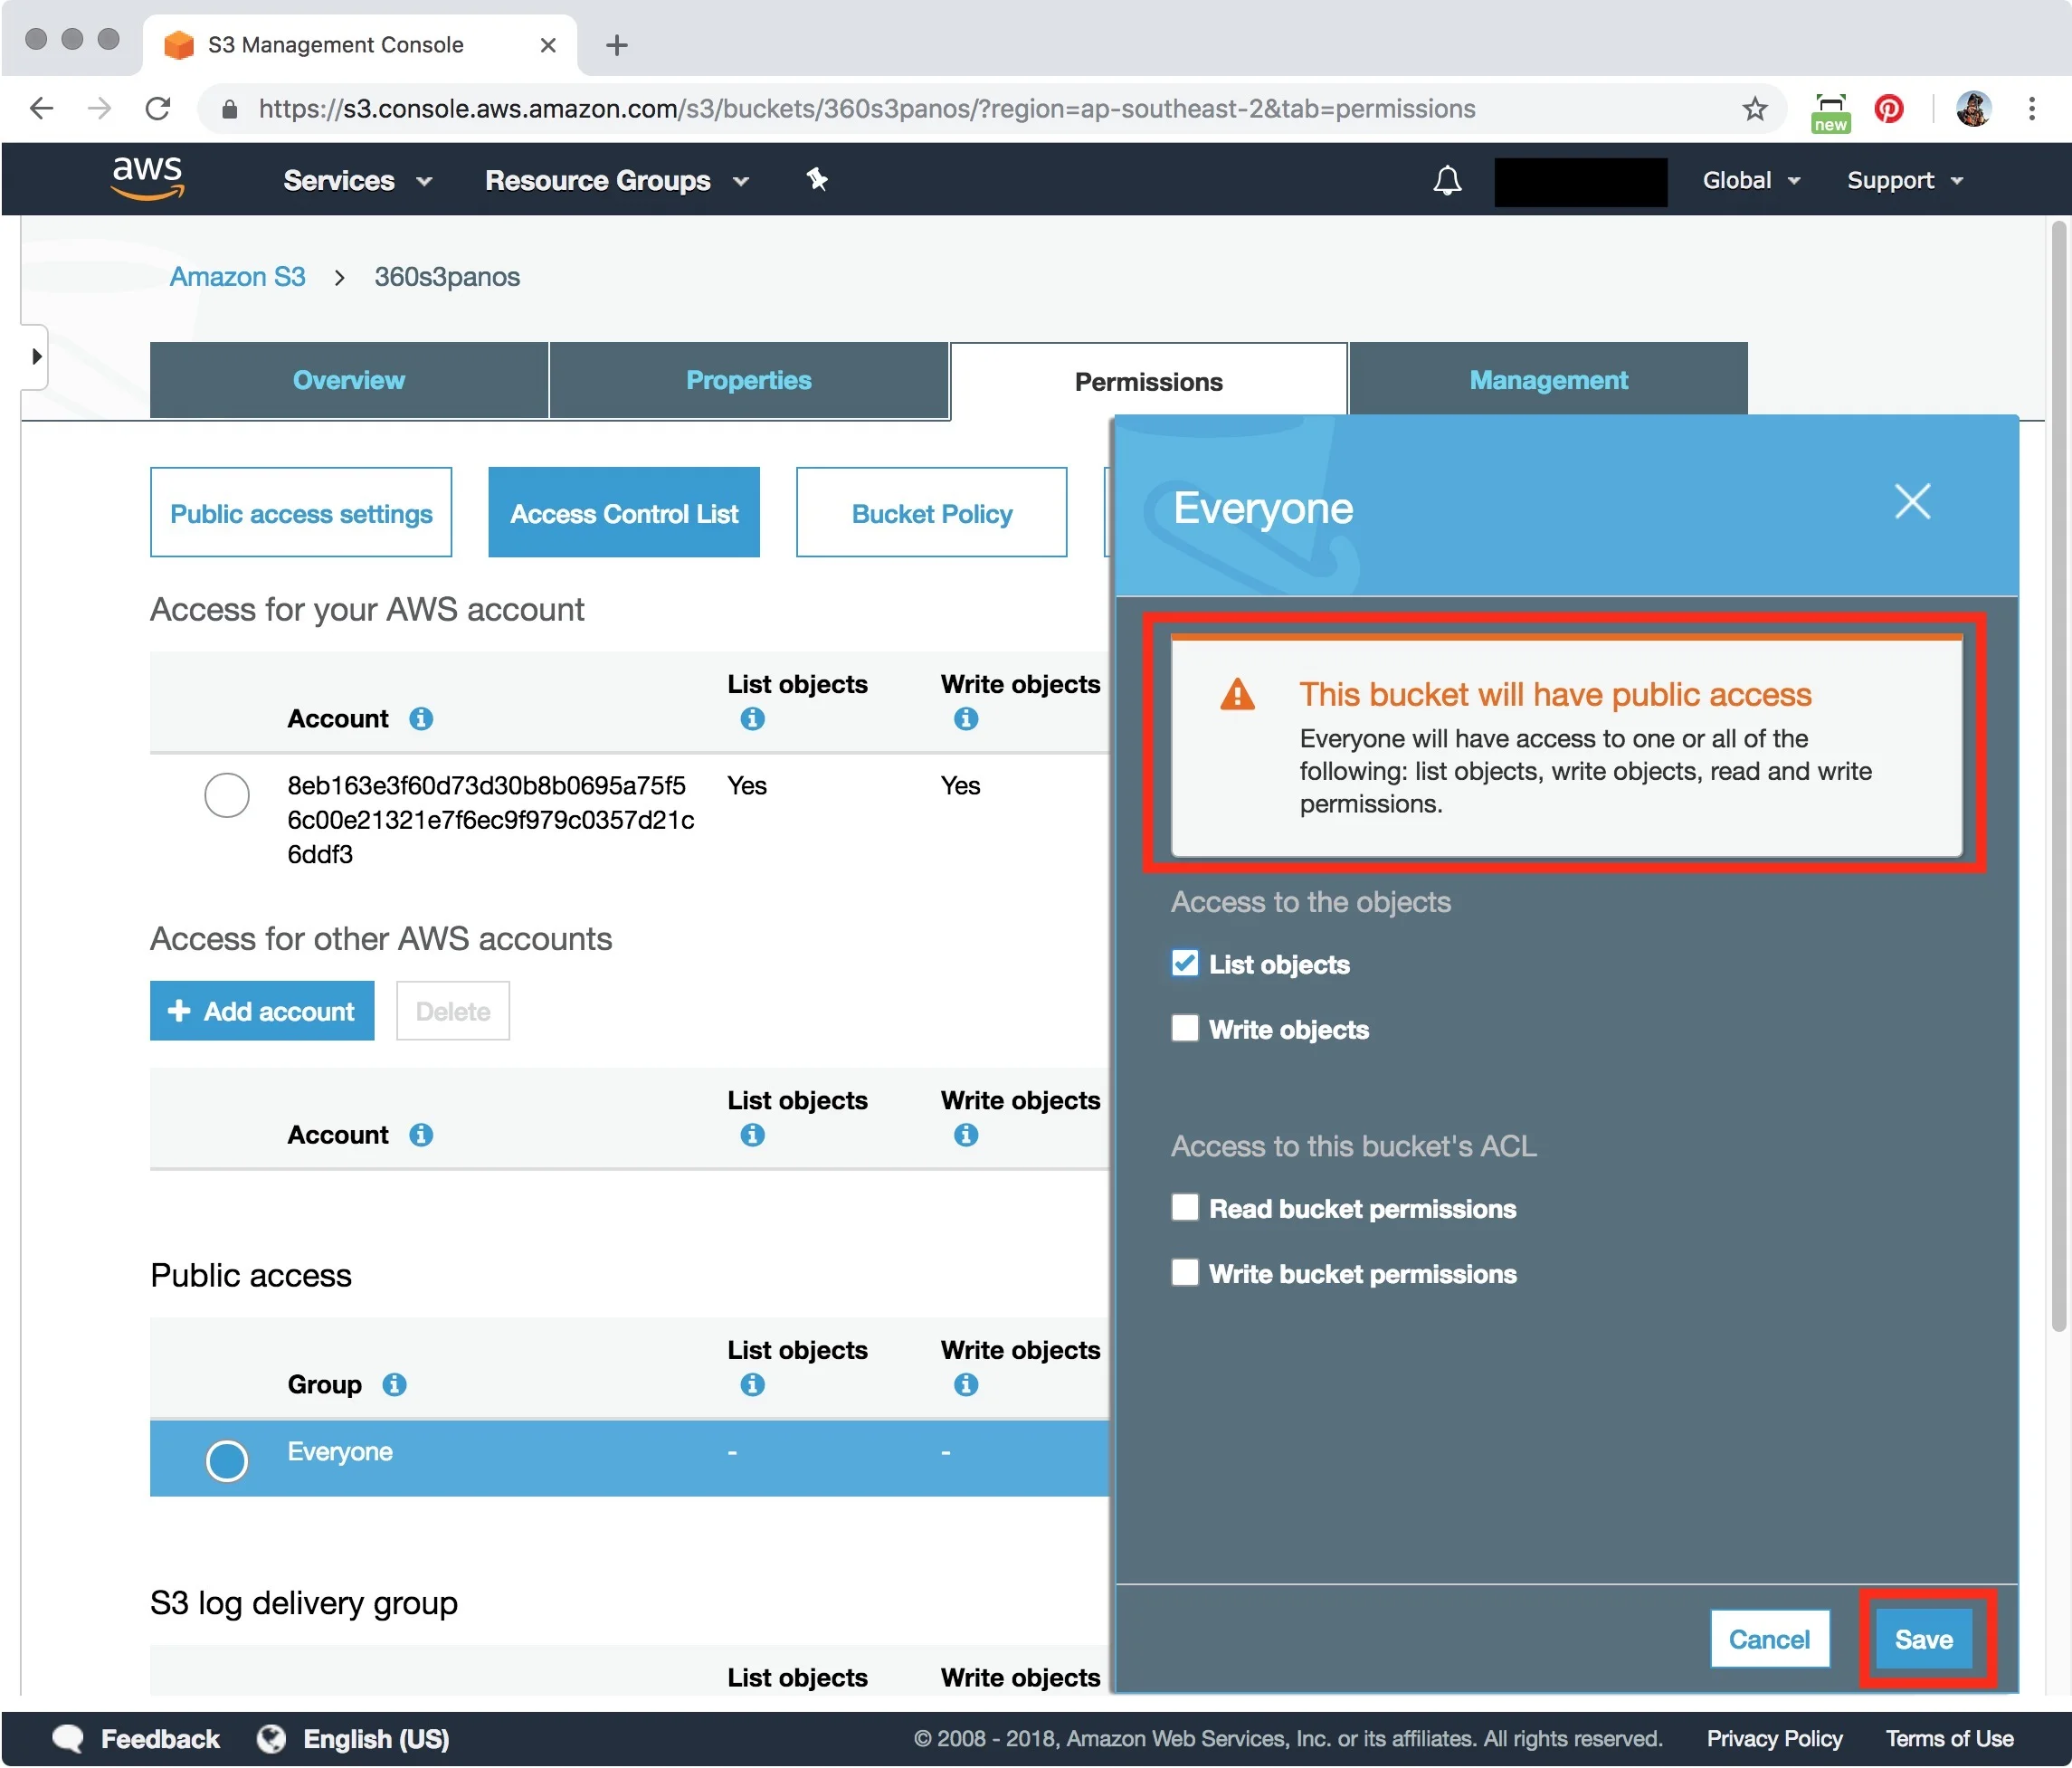Close the Everyone panel with X
This screenshot has height=1768, width=2072.
1912,501
